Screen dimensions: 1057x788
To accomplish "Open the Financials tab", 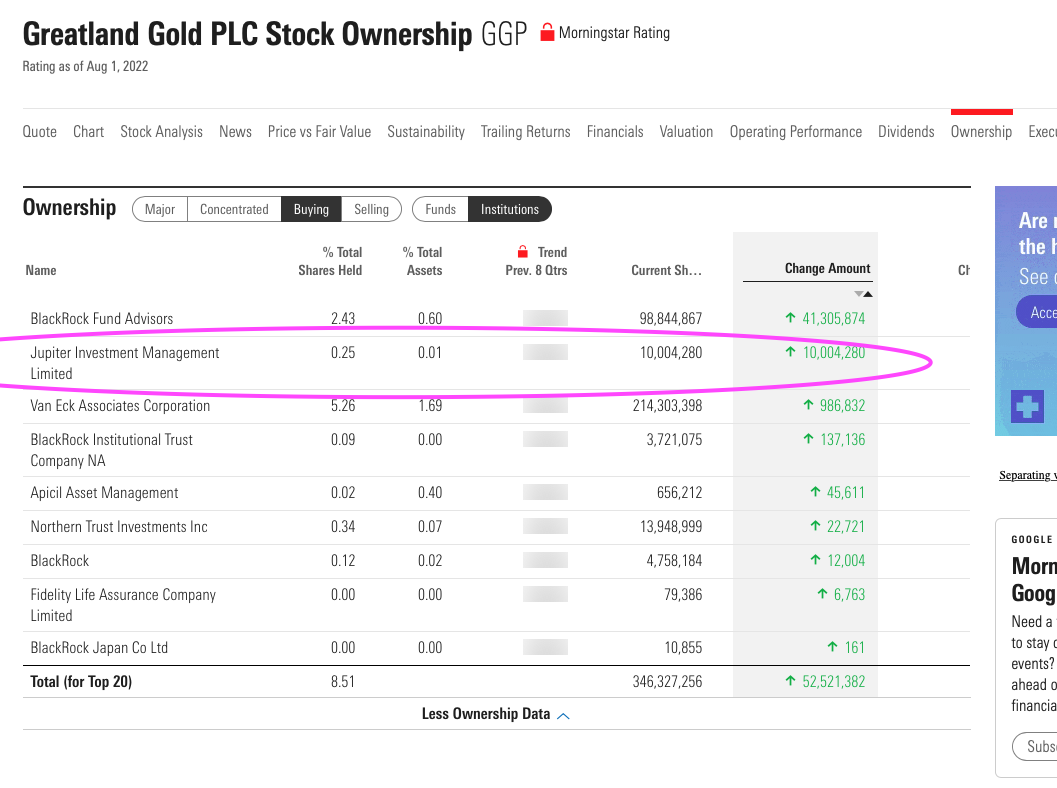I will (x=615, y=131).
